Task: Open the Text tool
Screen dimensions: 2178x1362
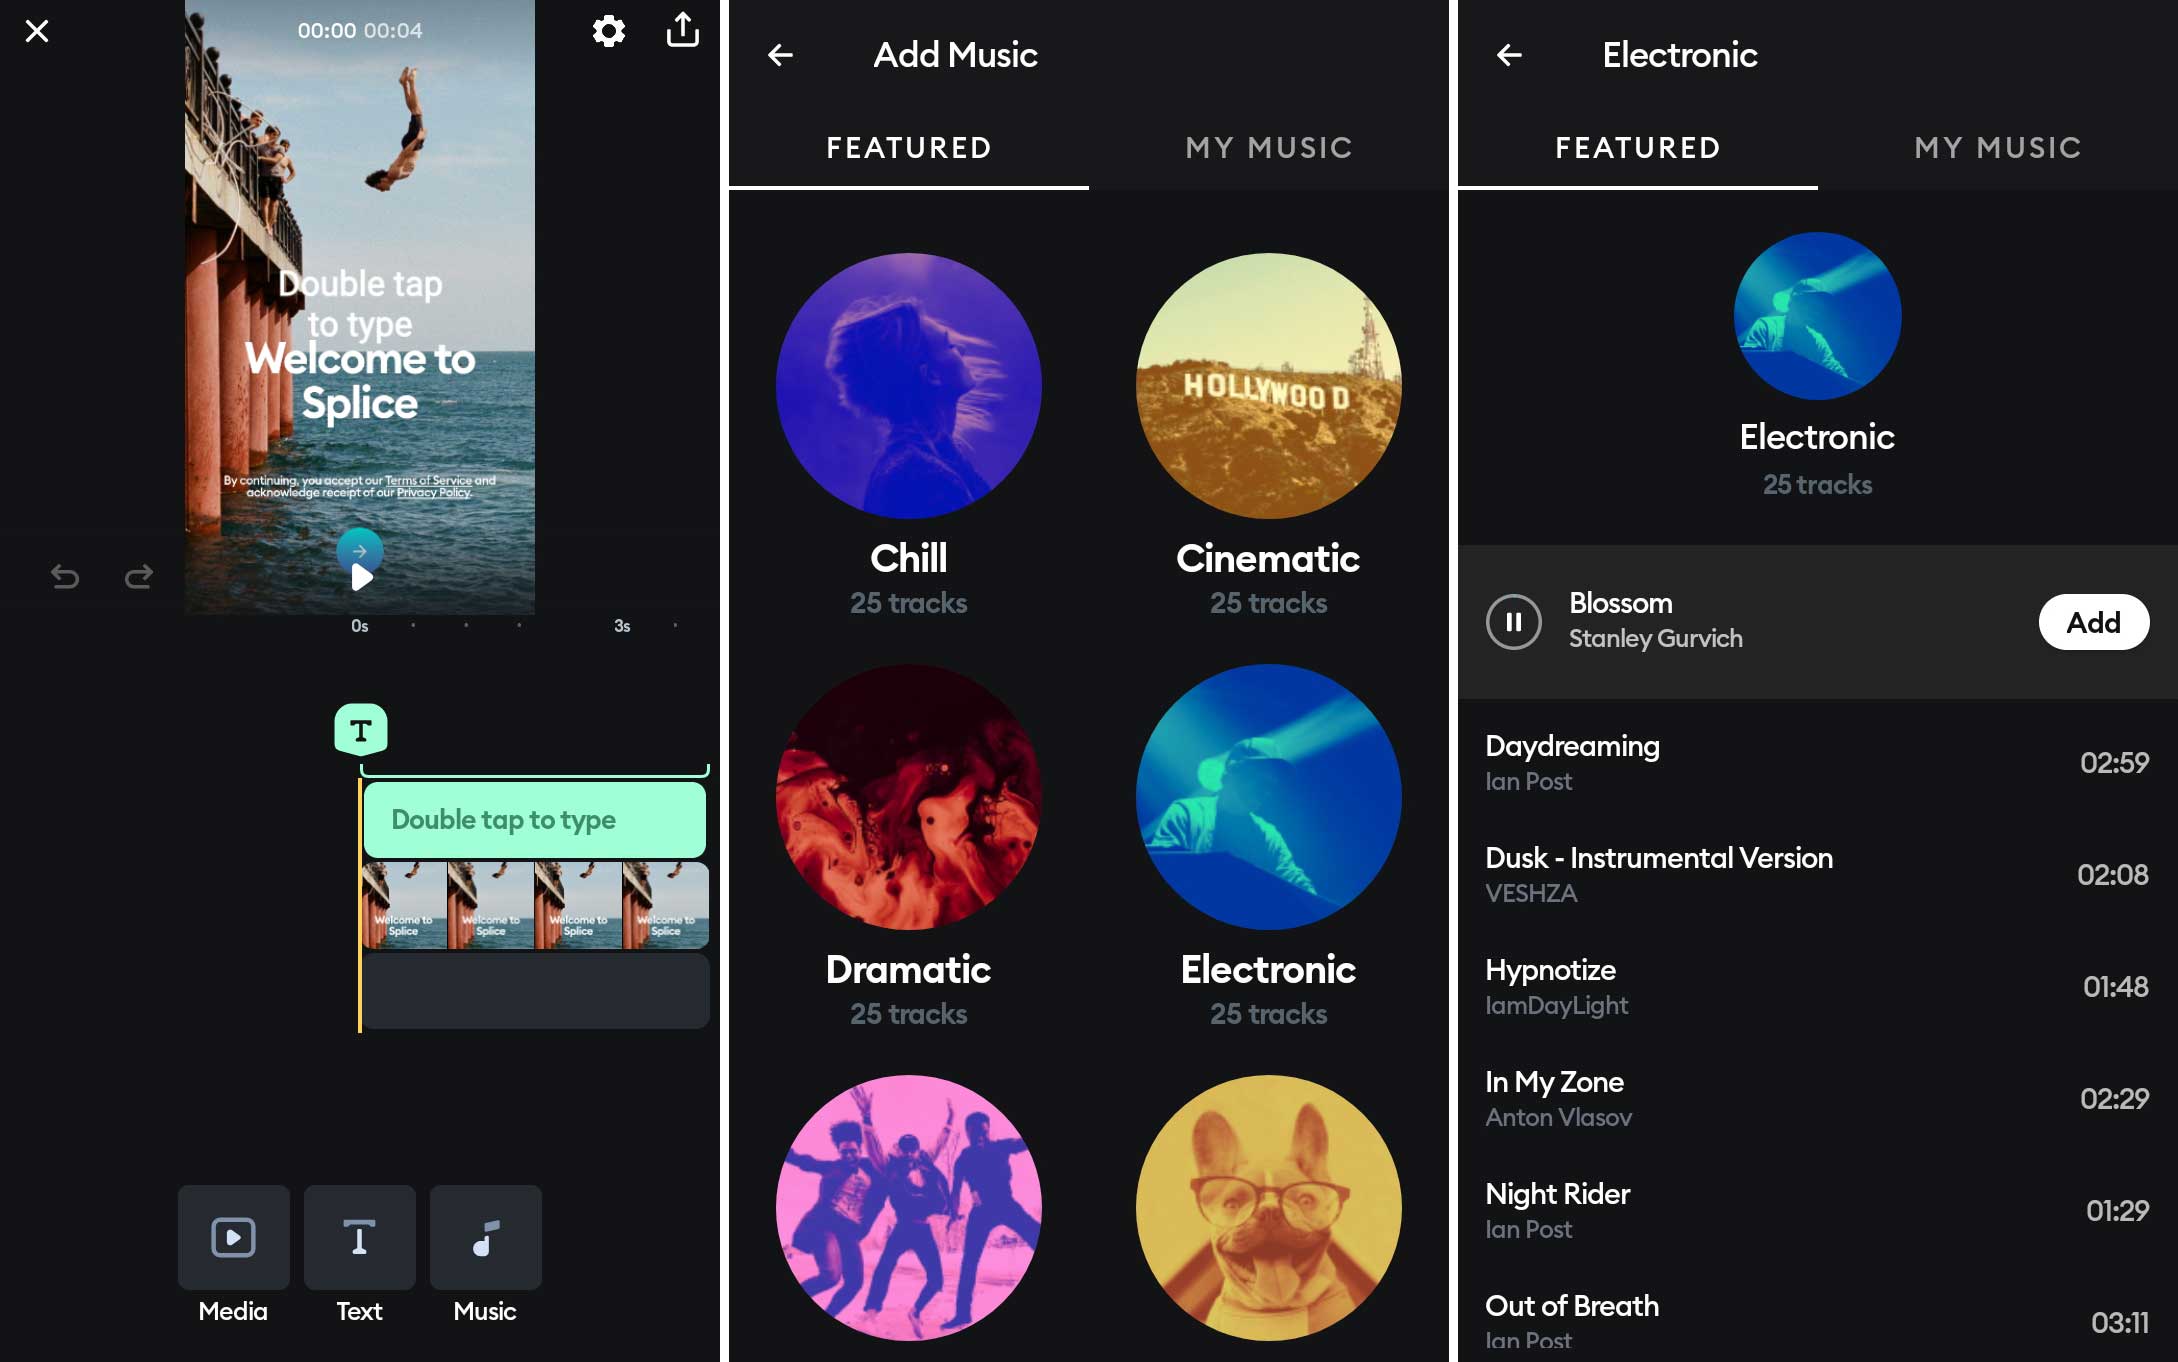Action: coord(359,1256)
